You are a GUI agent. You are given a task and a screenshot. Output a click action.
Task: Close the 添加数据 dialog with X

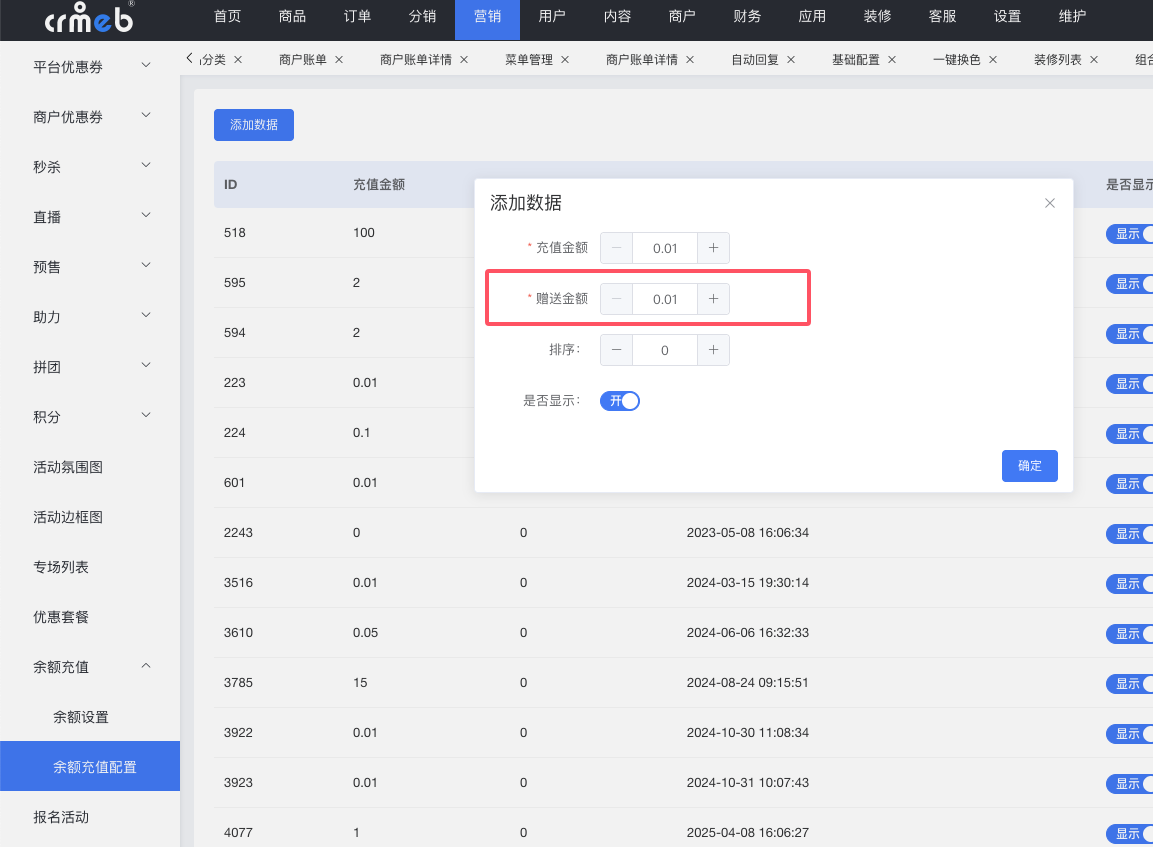click(1049, 203)
